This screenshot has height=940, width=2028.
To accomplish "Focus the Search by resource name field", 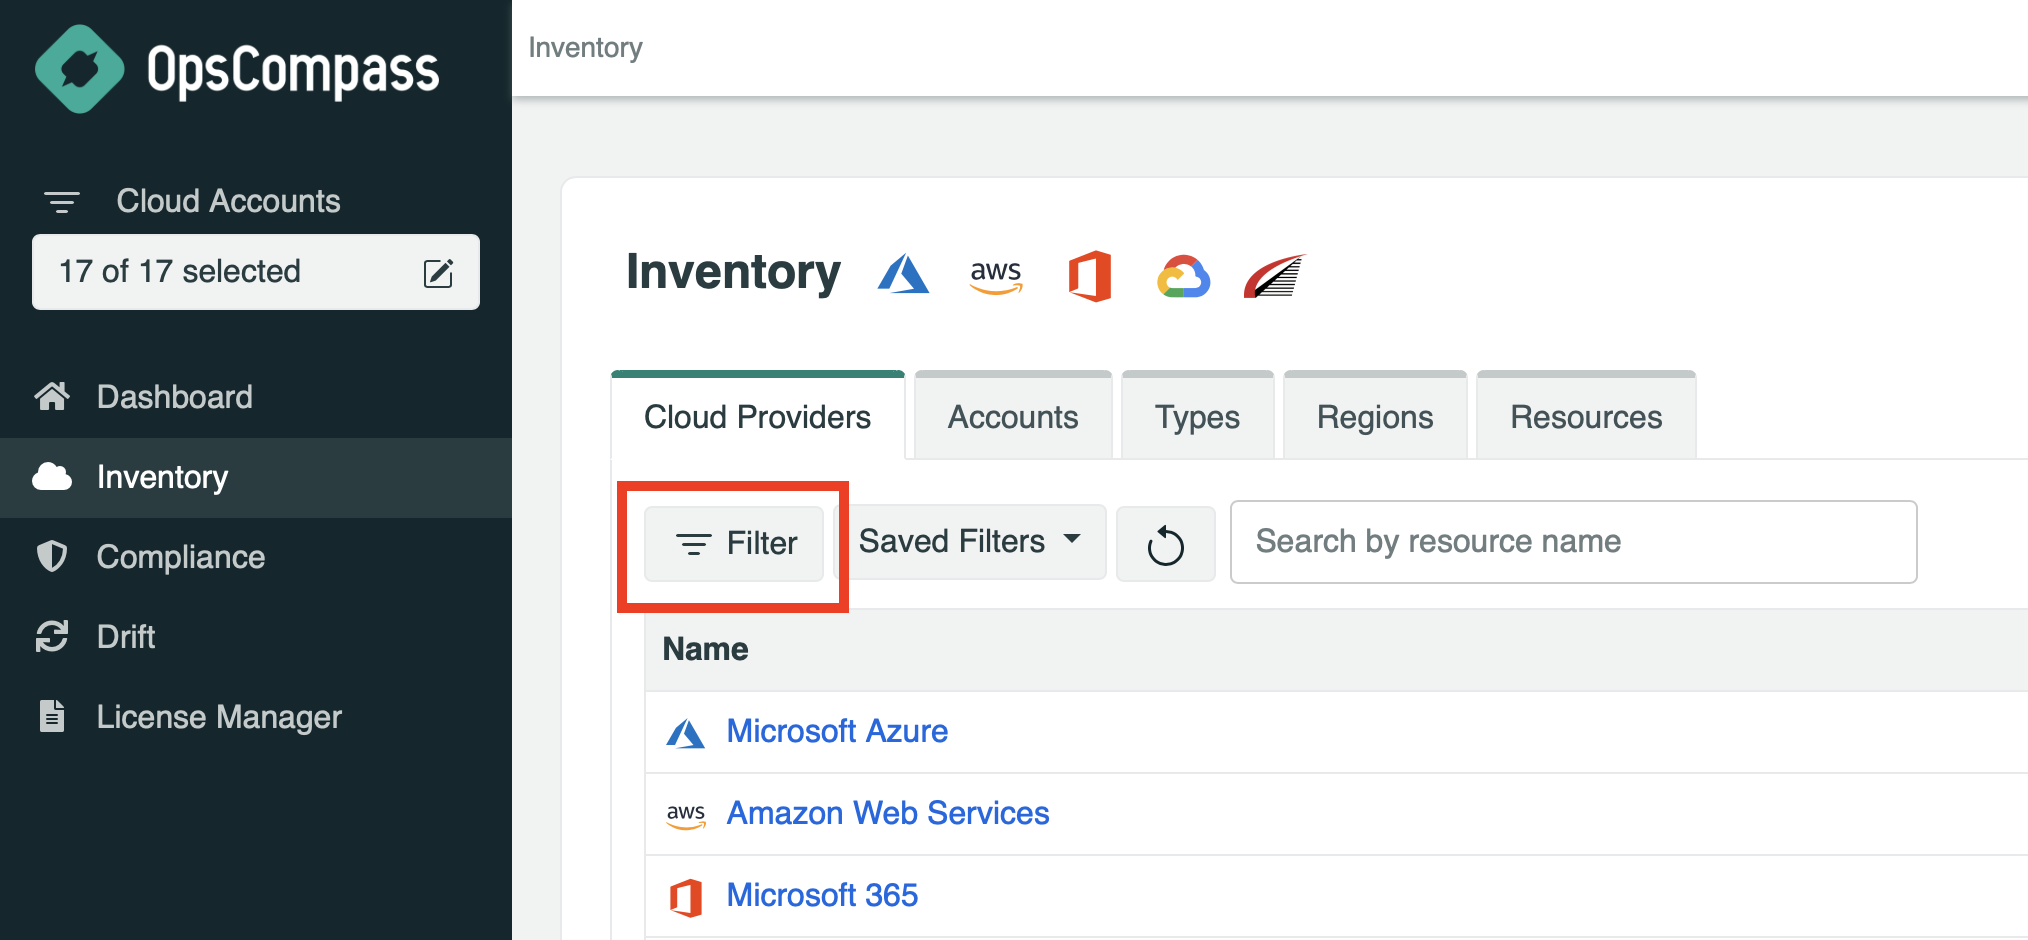I will point(1573,542).
